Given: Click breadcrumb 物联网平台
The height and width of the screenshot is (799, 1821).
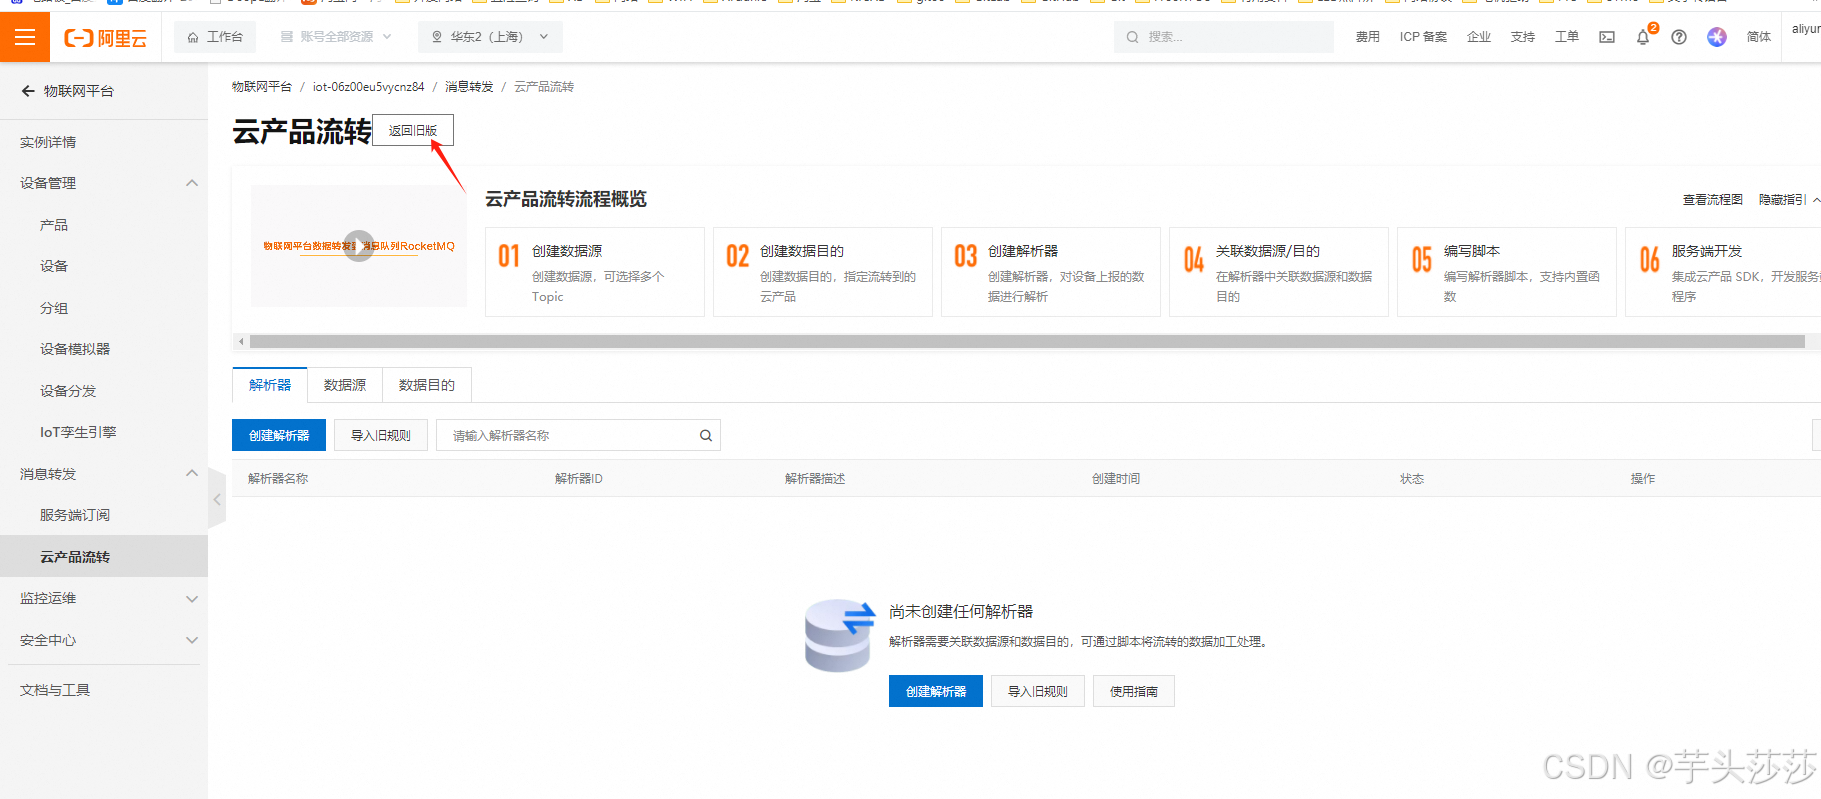Looking at the screenshot, I should click(262, 87).
